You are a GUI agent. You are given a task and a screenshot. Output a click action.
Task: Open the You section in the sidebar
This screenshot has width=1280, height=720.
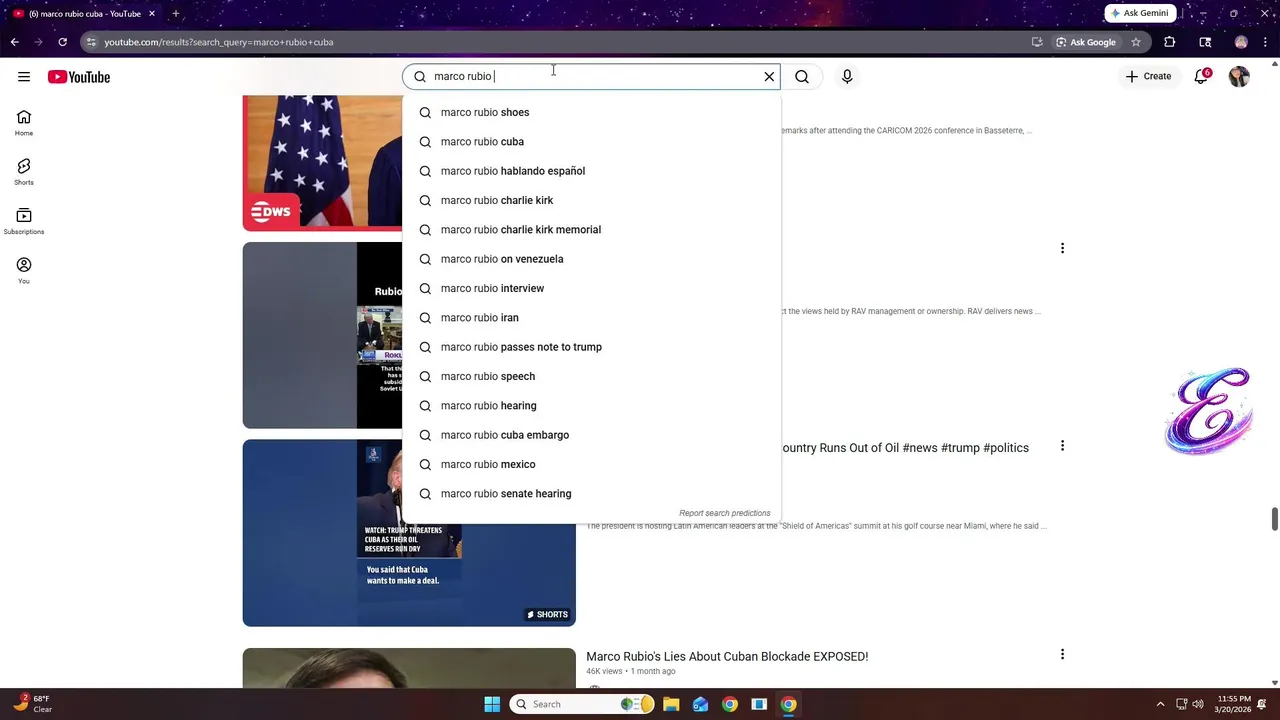point(24,270)
